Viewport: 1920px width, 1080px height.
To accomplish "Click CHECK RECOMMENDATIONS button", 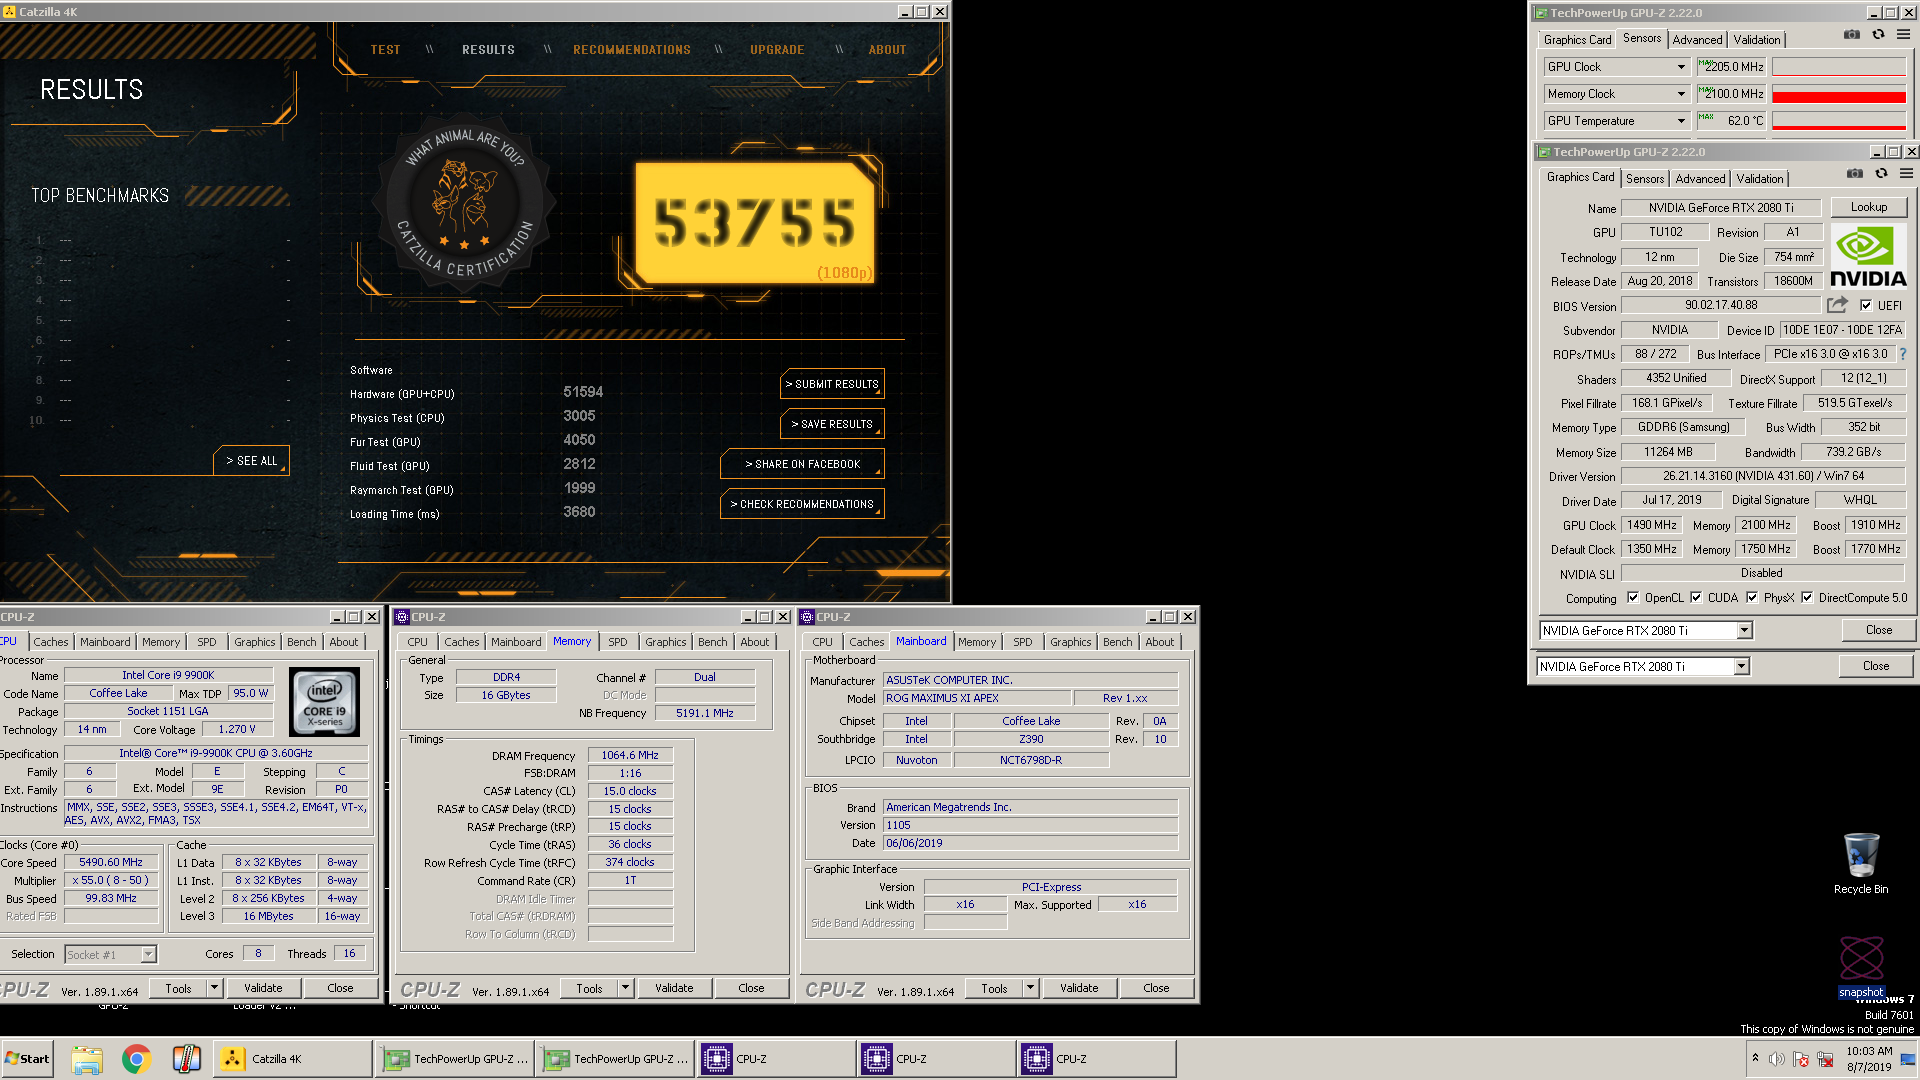I will coord(802,504).
